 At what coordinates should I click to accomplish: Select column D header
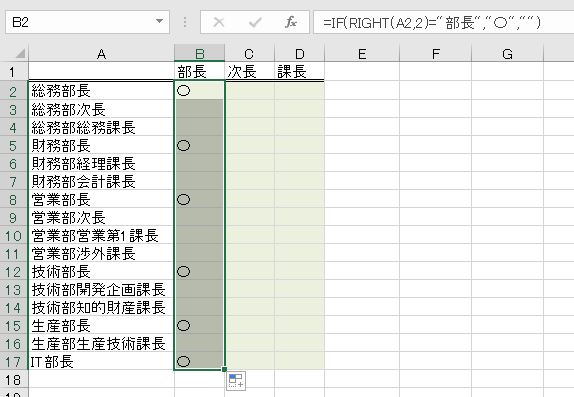(299, 54)
